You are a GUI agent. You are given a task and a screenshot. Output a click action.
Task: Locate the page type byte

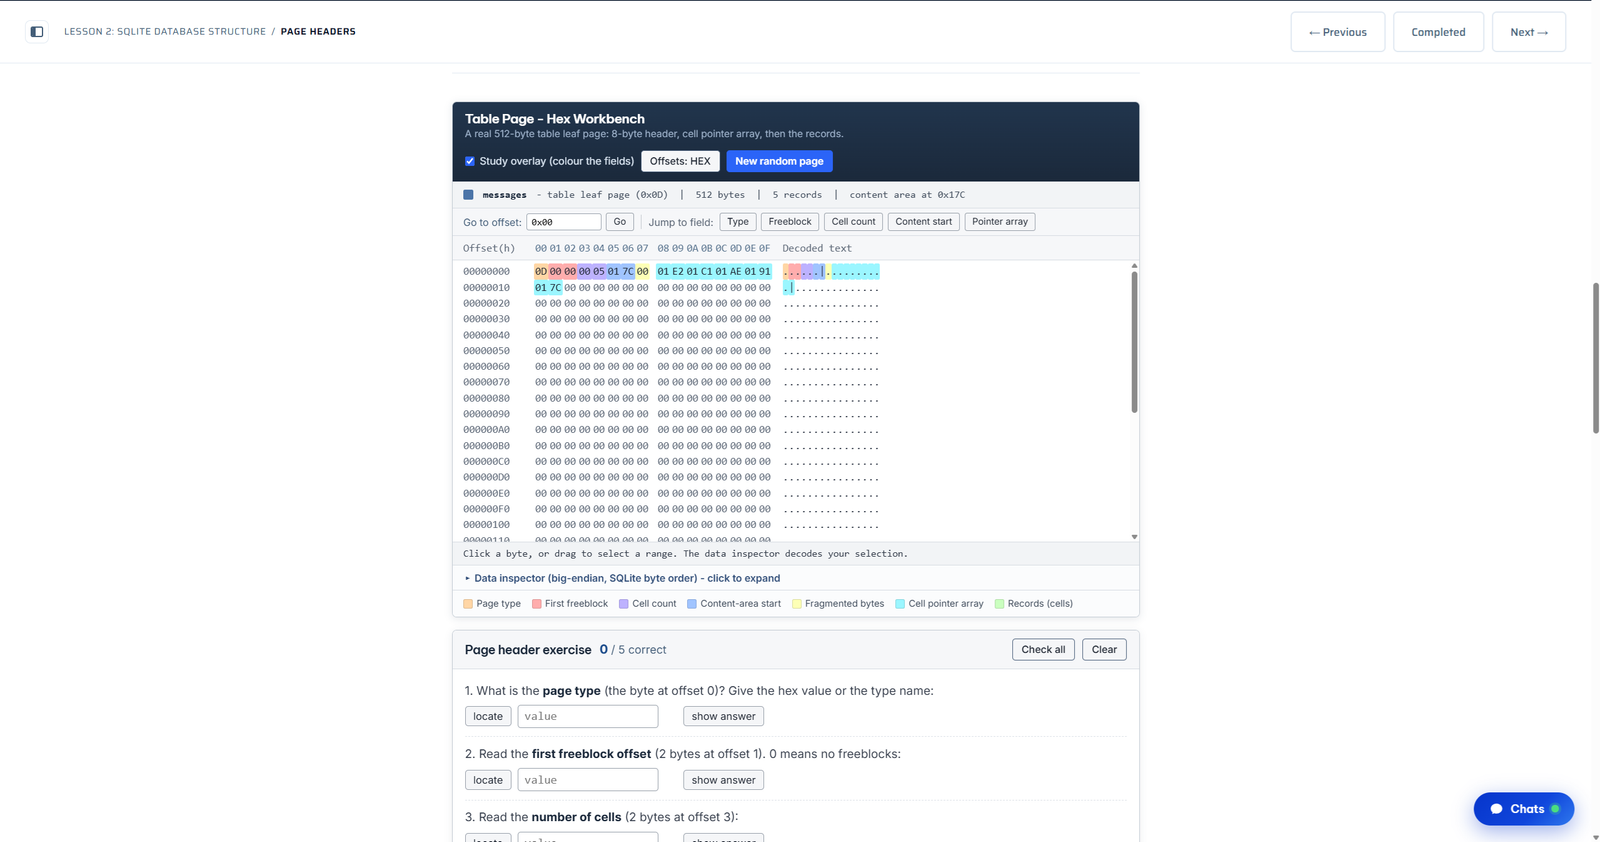(488, 716)
